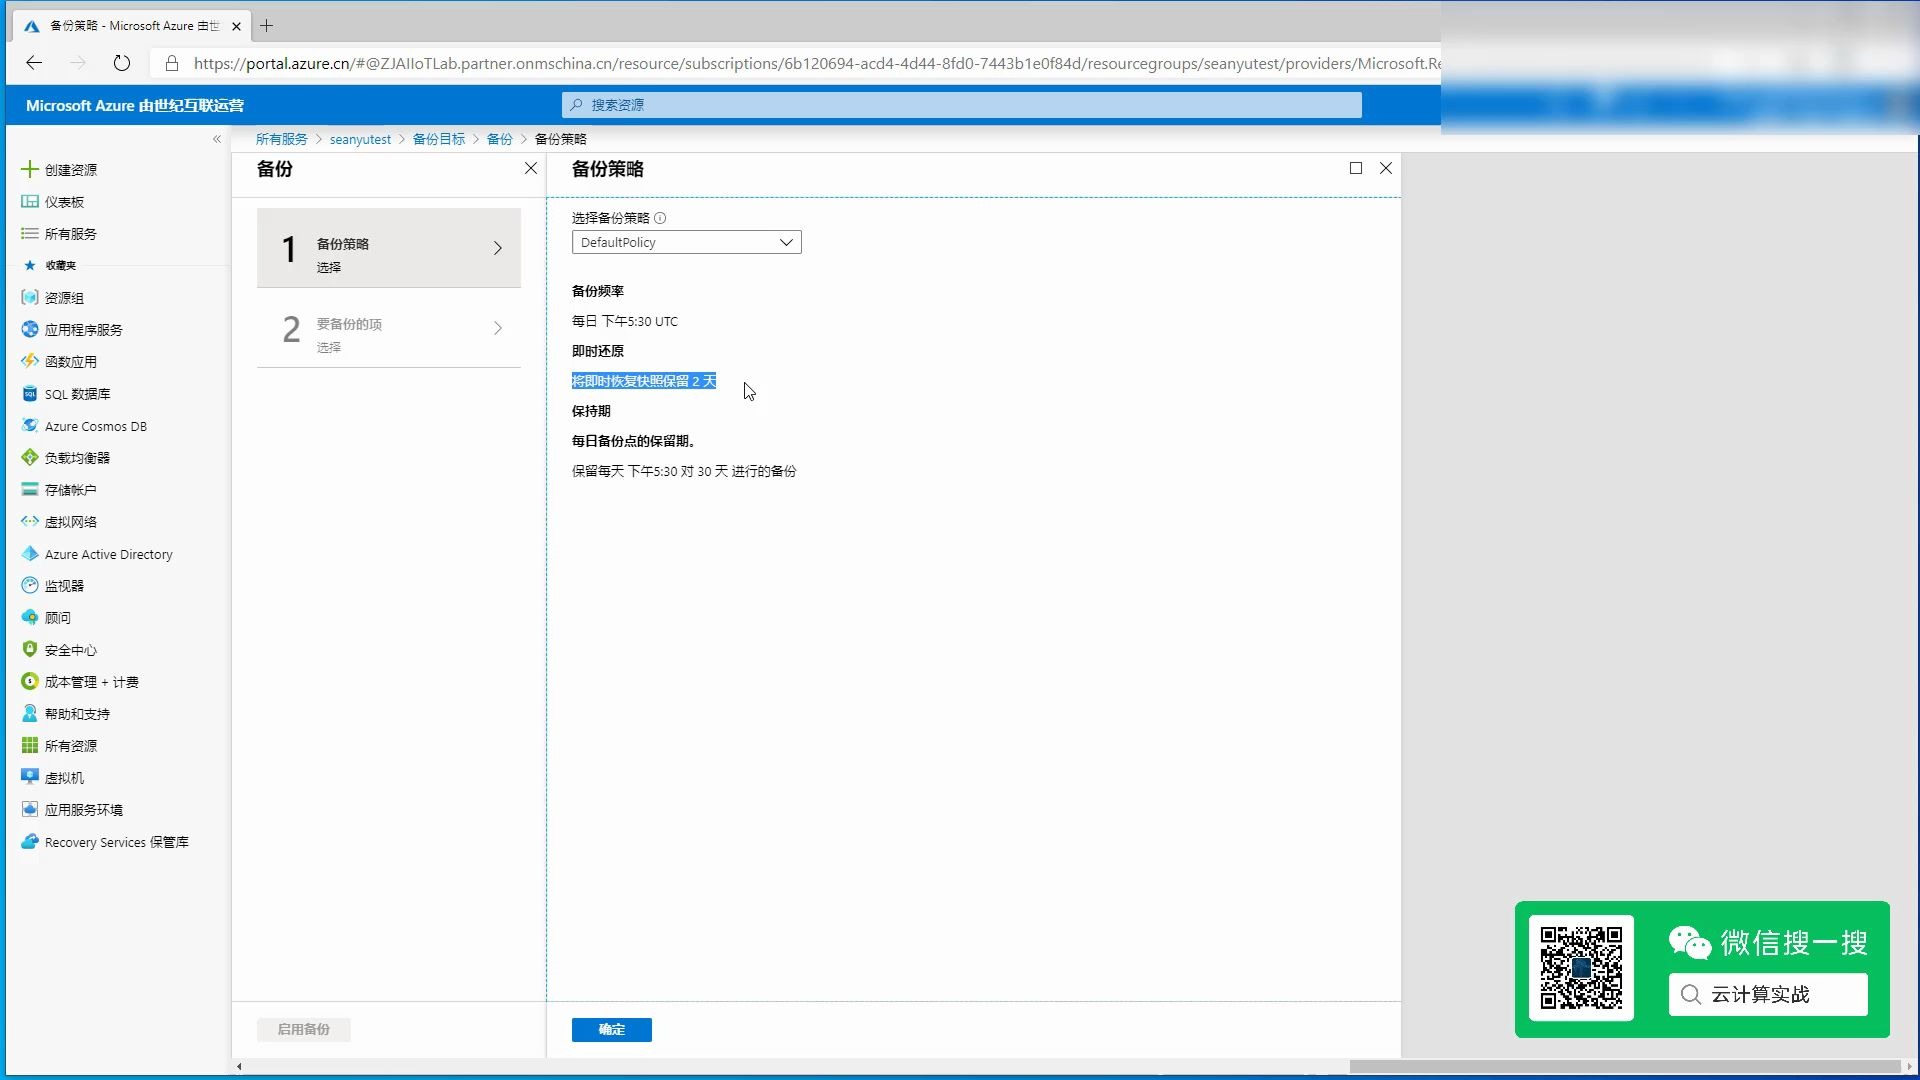Open 资源组 icon in sidebar
This screenshot has height=1080, width=1920.
[30, 297]
